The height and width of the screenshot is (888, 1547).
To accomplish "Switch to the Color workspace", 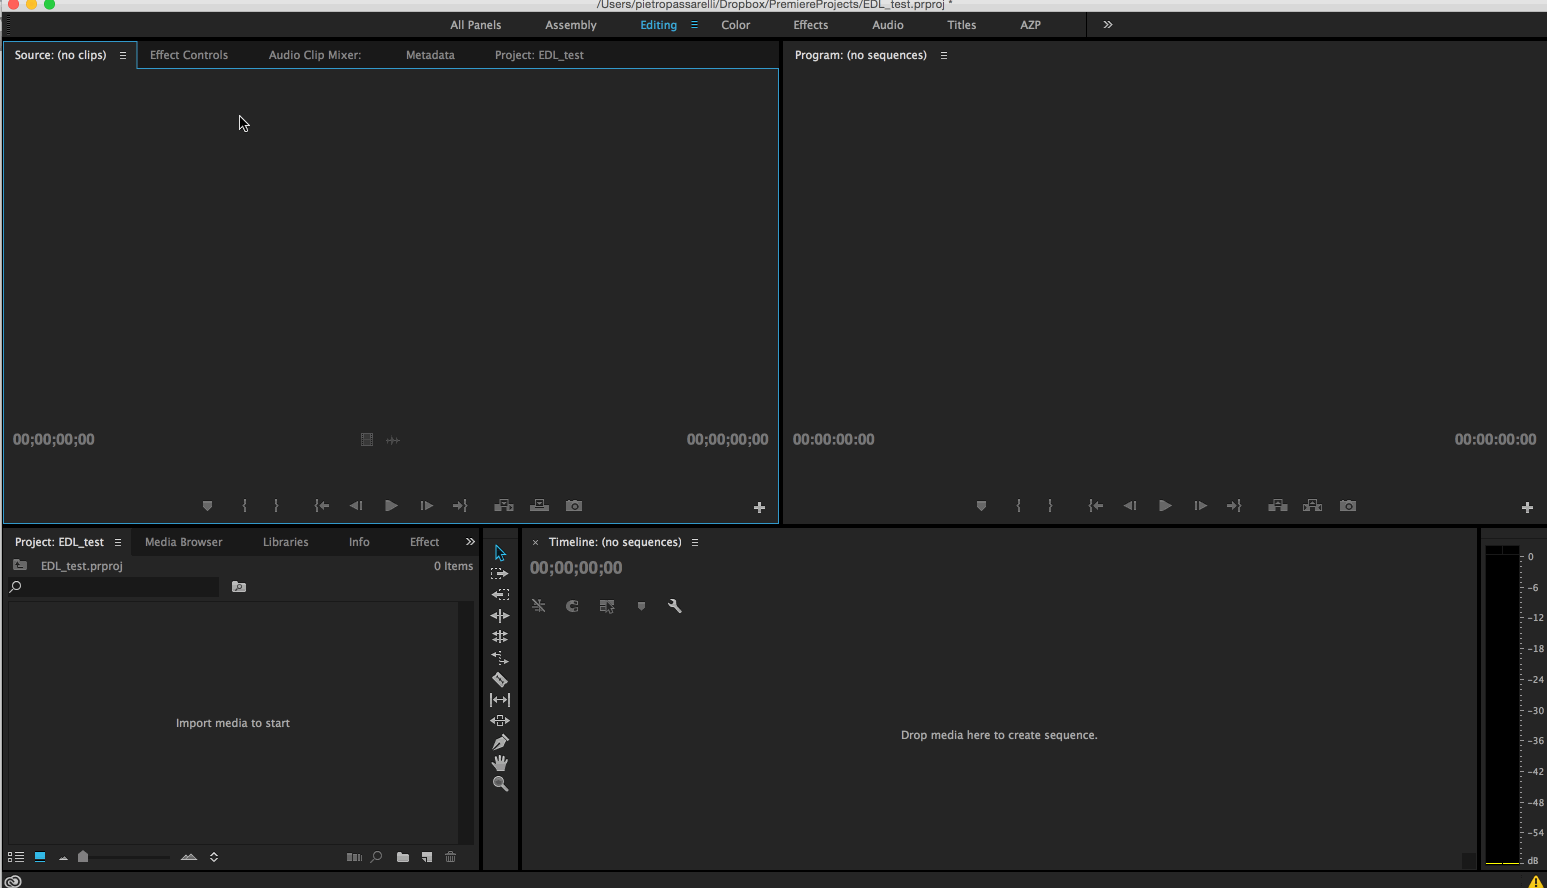I will pos(736,25).
